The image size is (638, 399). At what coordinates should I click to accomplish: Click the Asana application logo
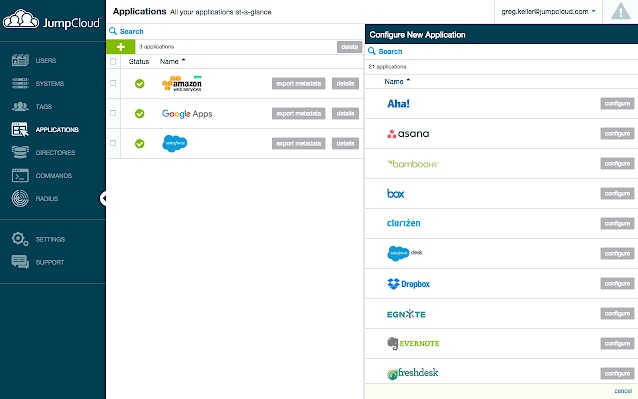tap(408, 134)
